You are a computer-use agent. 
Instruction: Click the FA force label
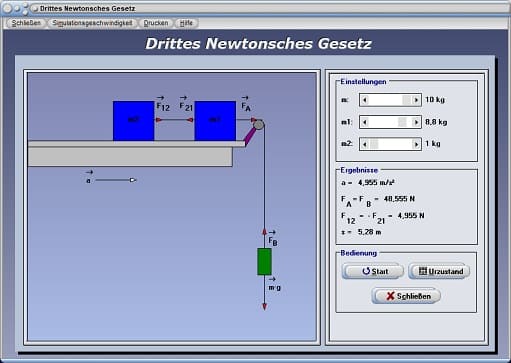pos(246,104)
